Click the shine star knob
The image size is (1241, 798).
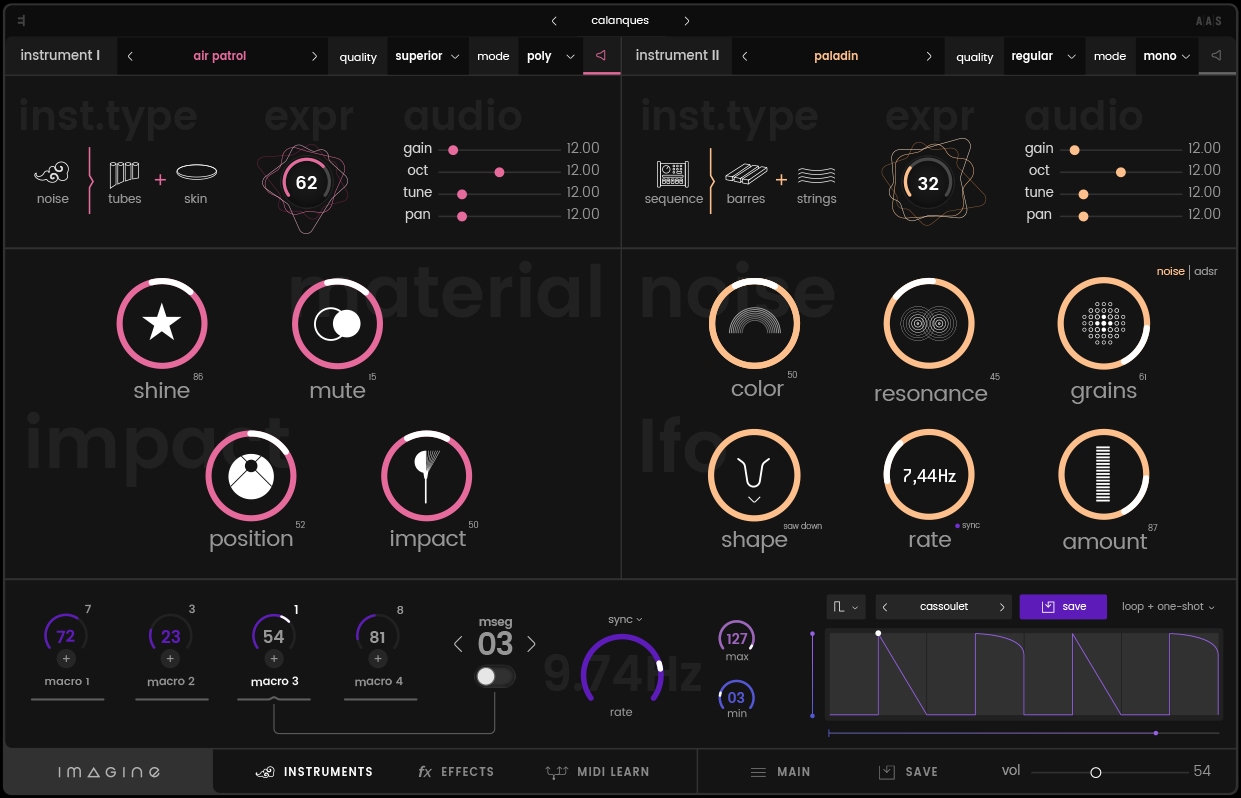coord(162,324)
